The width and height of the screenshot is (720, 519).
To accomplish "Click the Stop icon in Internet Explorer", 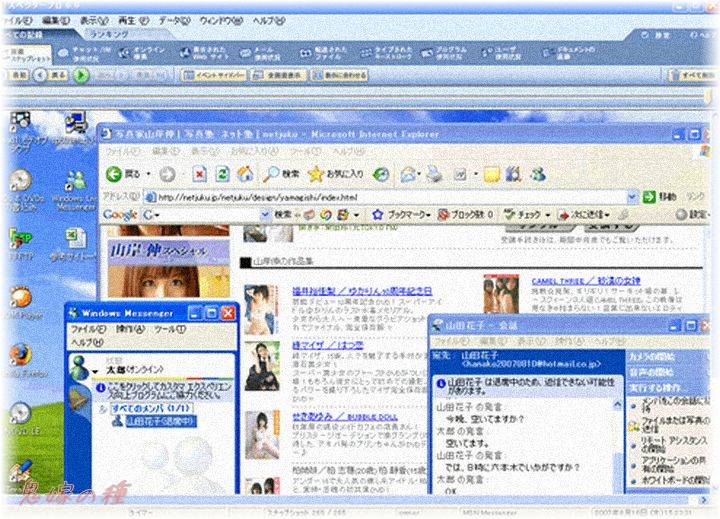I will point(200,173).
